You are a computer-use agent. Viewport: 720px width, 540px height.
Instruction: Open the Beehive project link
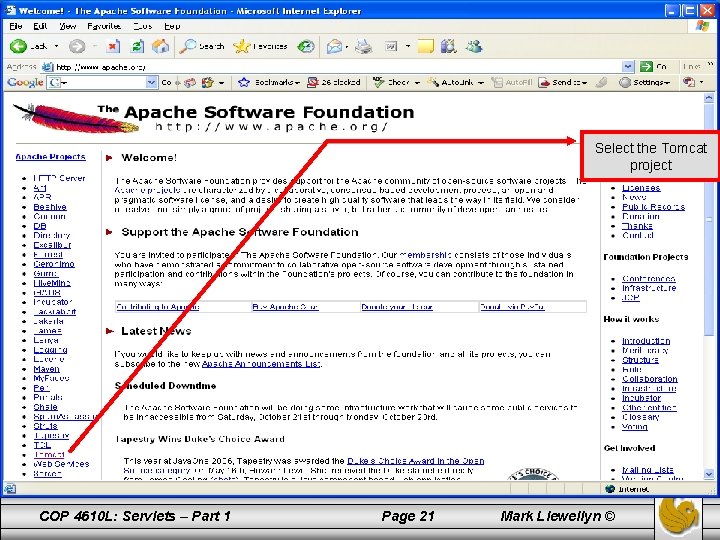click(x=50, y=207)
